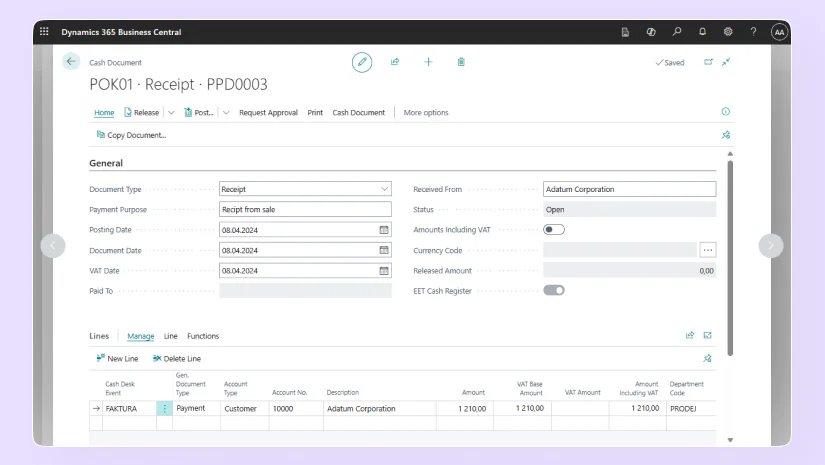
Task: Open the Posting Date calendar picker
Action: [x=384, y=230]
